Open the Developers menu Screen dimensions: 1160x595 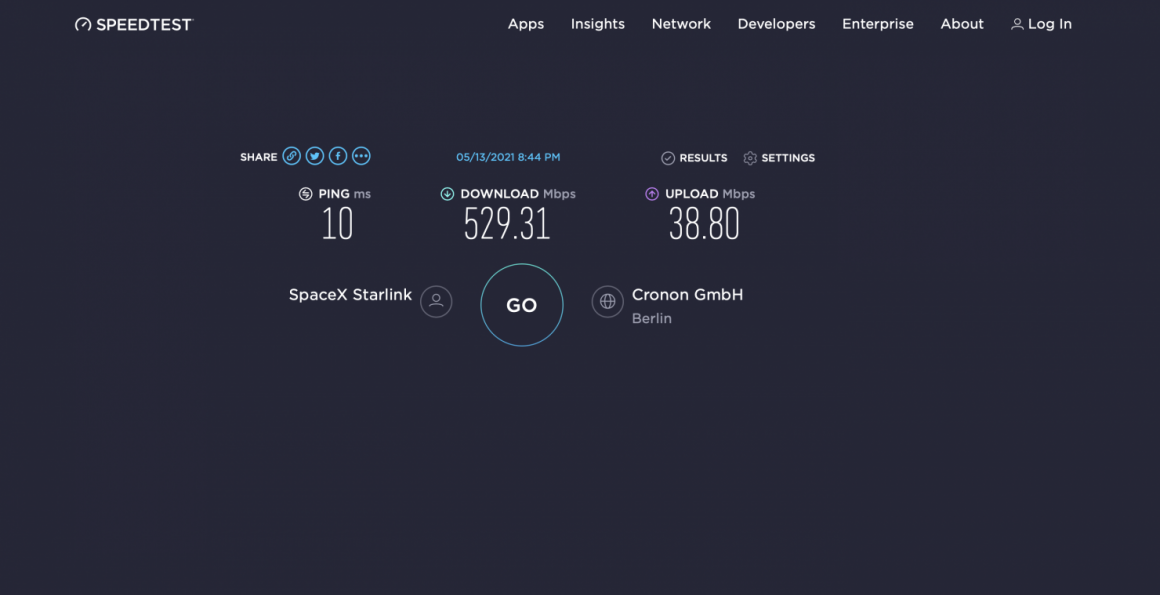tap(777, 24)
